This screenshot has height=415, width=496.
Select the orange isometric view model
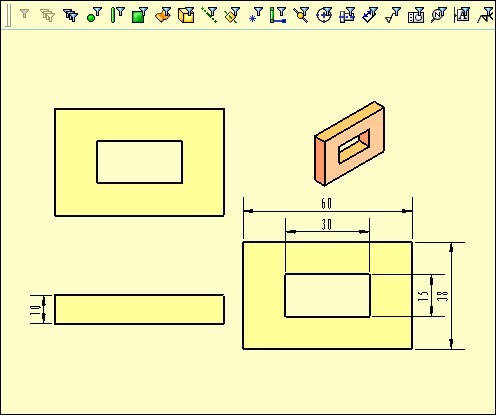point(349,143)
